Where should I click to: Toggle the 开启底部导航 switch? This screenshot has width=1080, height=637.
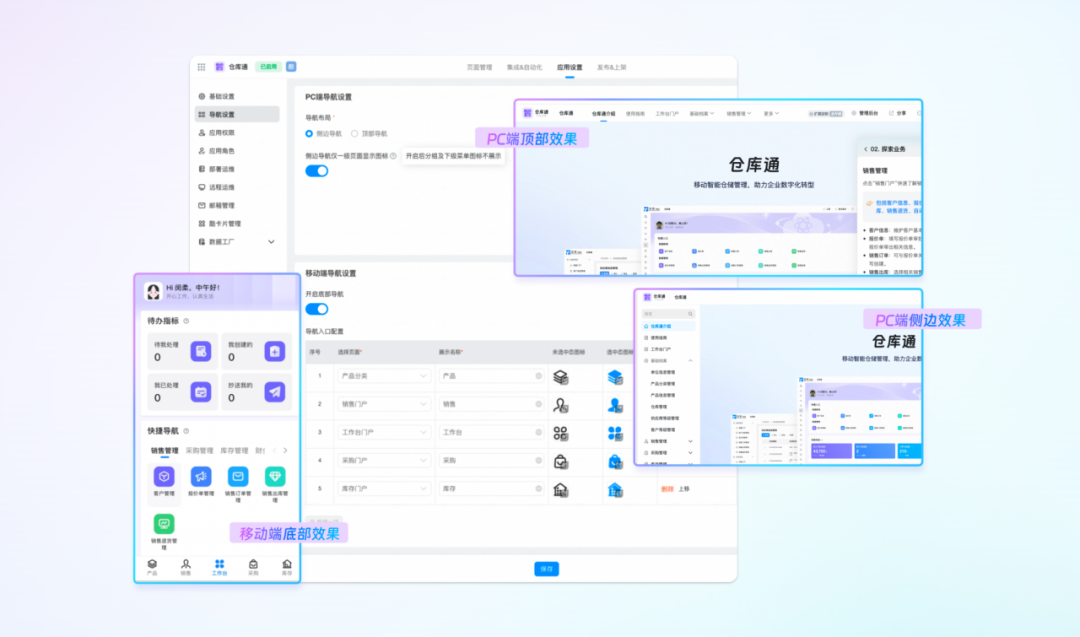(x=317, y=309)
